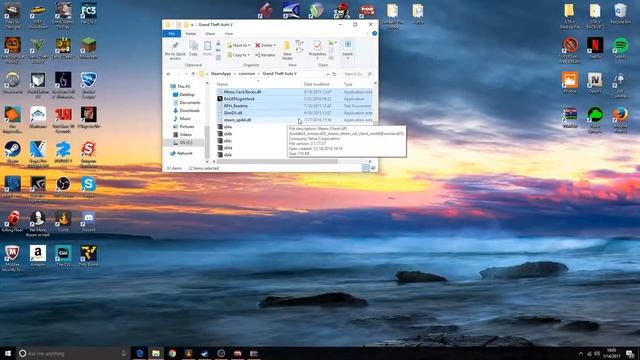This screenshot has width=640, height=360.
Task: Open the Discord desktop shortcut
Action: (x=88, y=221)
